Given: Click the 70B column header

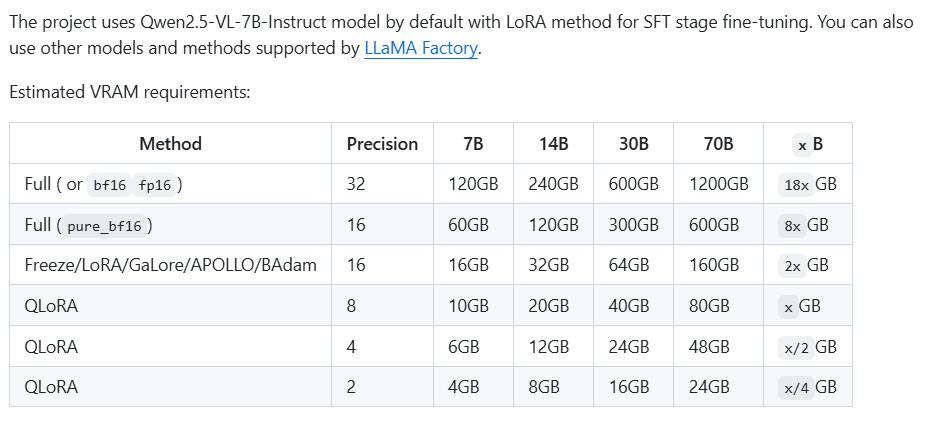Looking at the screenshot, I should [x=718, y=144].
